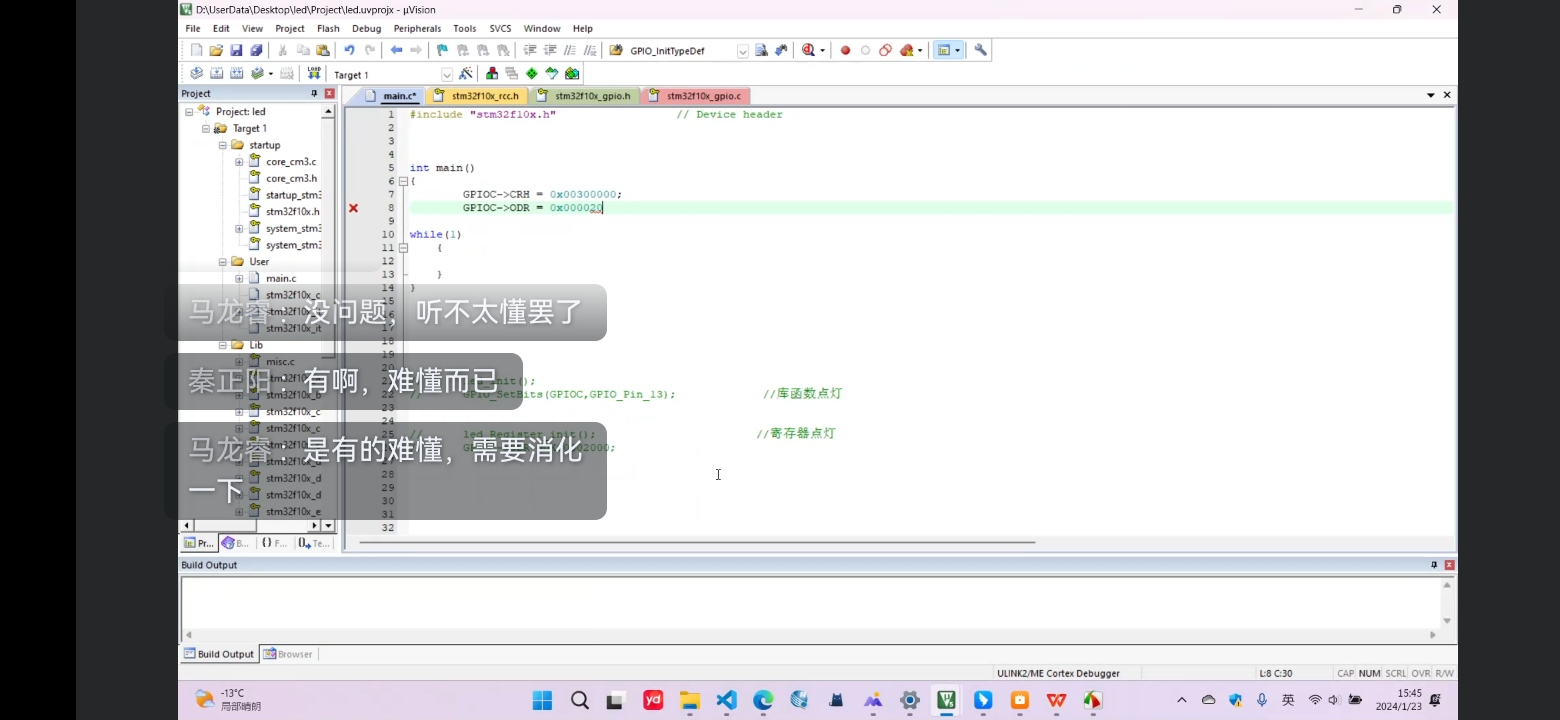Toggle auto-hide pin on Project panel
This screenshot has width=1560, height=720.
pyautogui.click(x=314, y=94)
